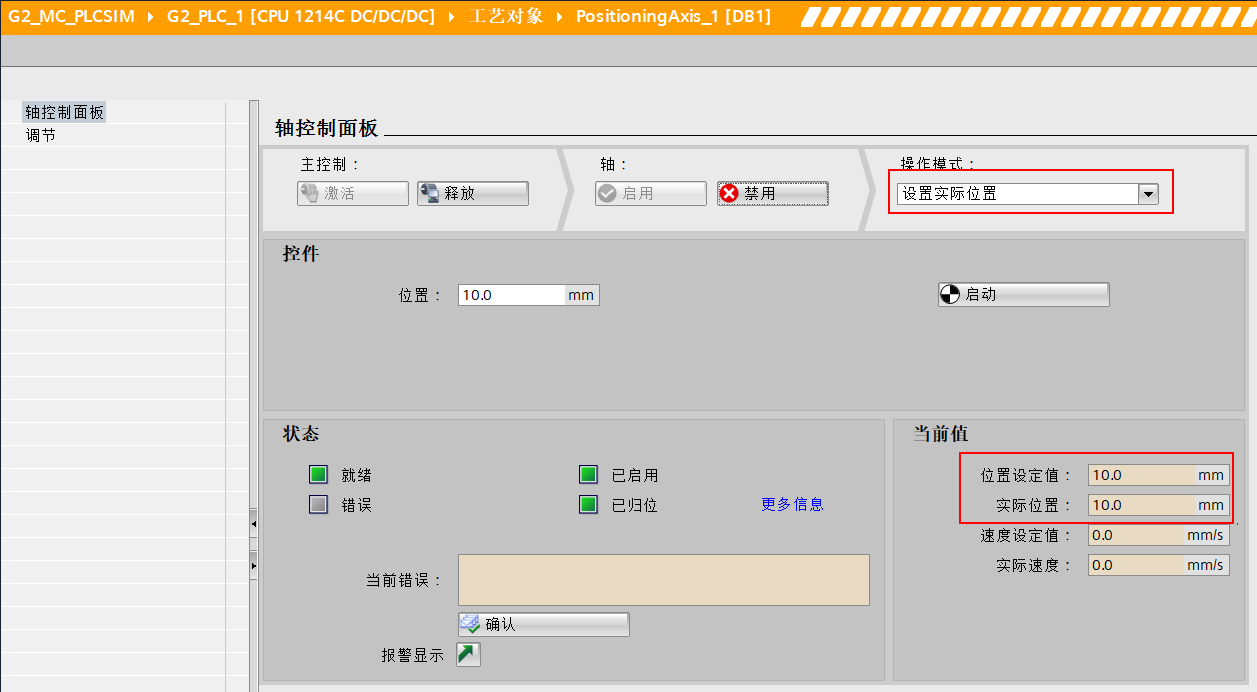Select 调节 in the left sidebar
This screenshot has width=1257, height=692.
[x=40, y=134]
